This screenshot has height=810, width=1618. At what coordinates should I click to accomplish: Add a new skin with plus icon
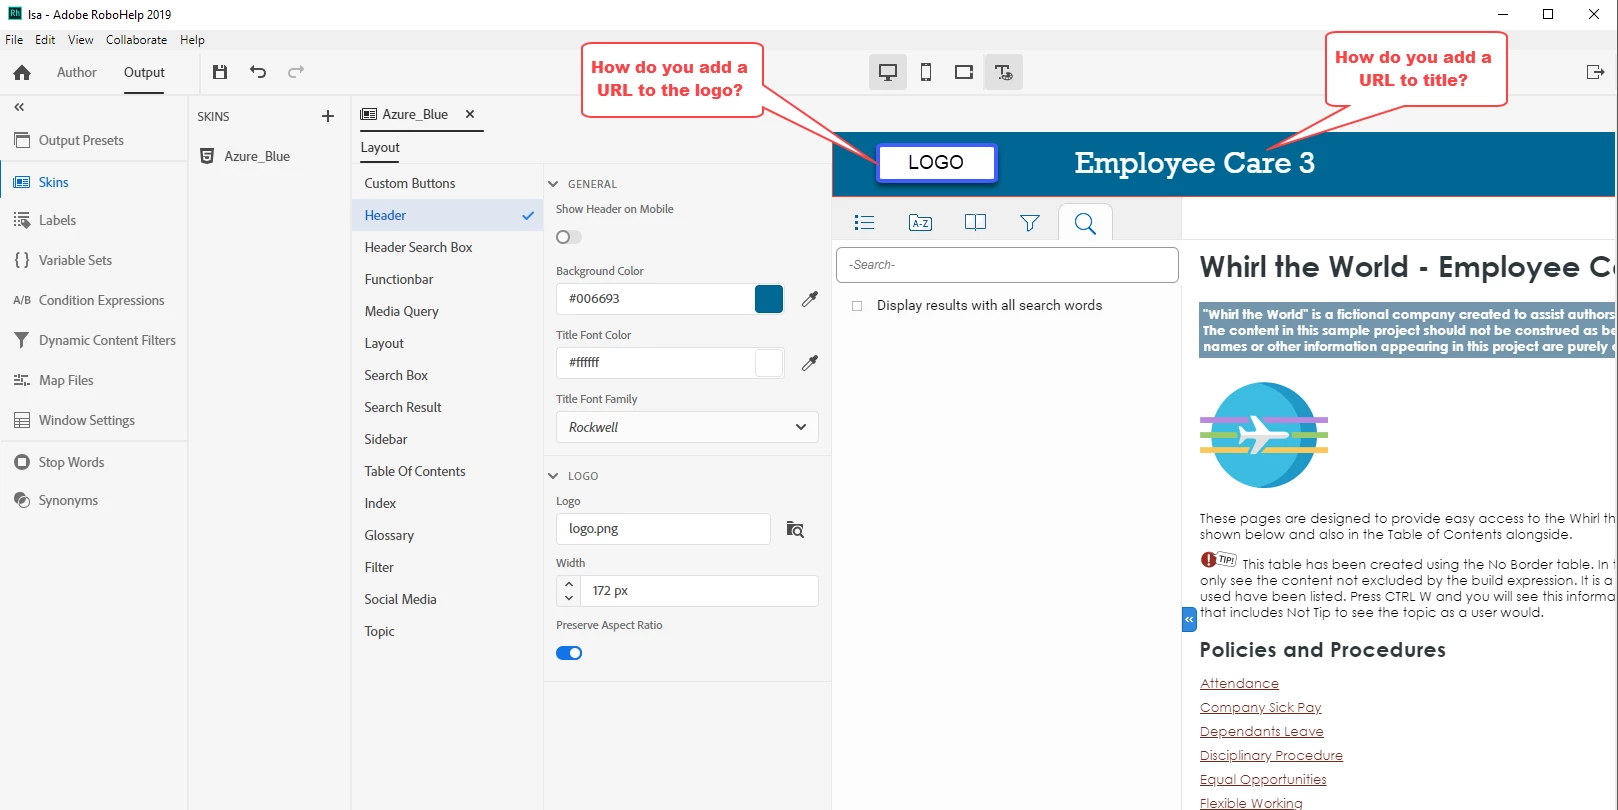click(x=327, y=116)
